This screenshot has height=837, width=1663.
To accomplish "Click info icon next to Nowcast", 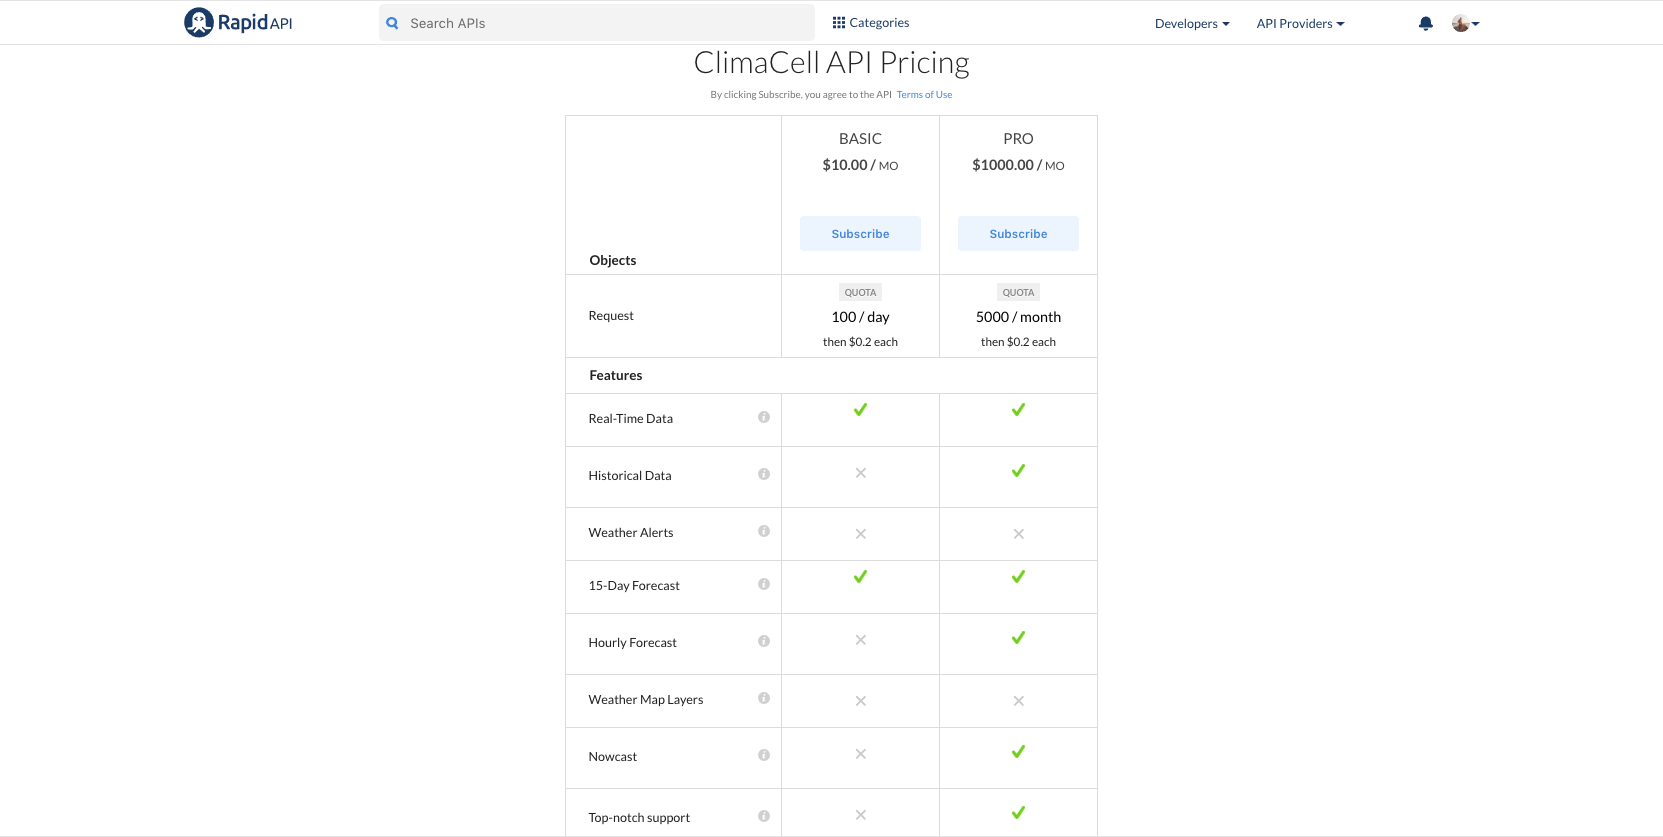I will pos(764,755).
